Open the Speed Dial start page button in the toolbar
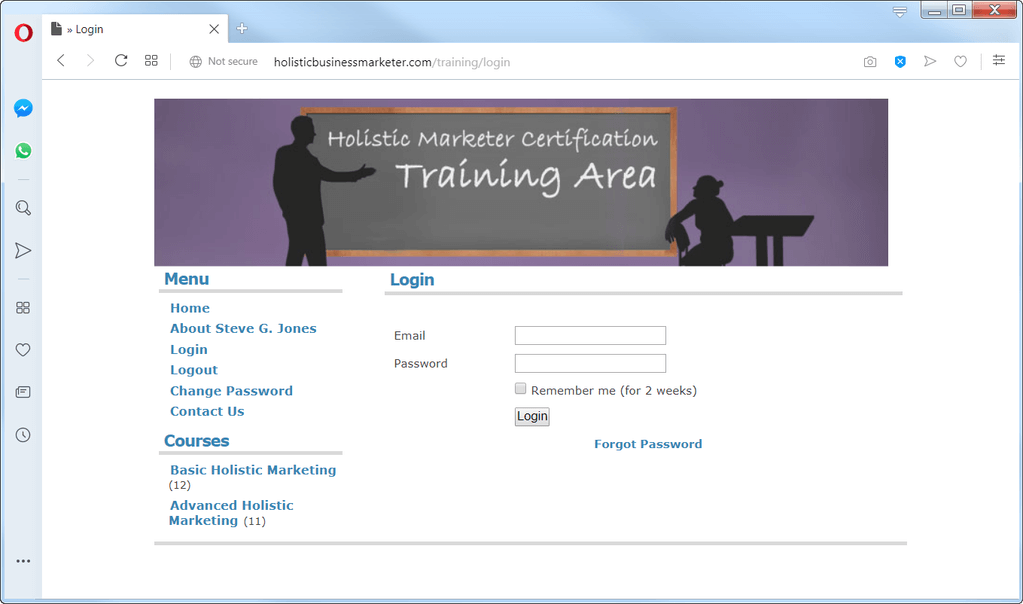The height and width of the screenshot is (604, 1023). click(151, 61)
